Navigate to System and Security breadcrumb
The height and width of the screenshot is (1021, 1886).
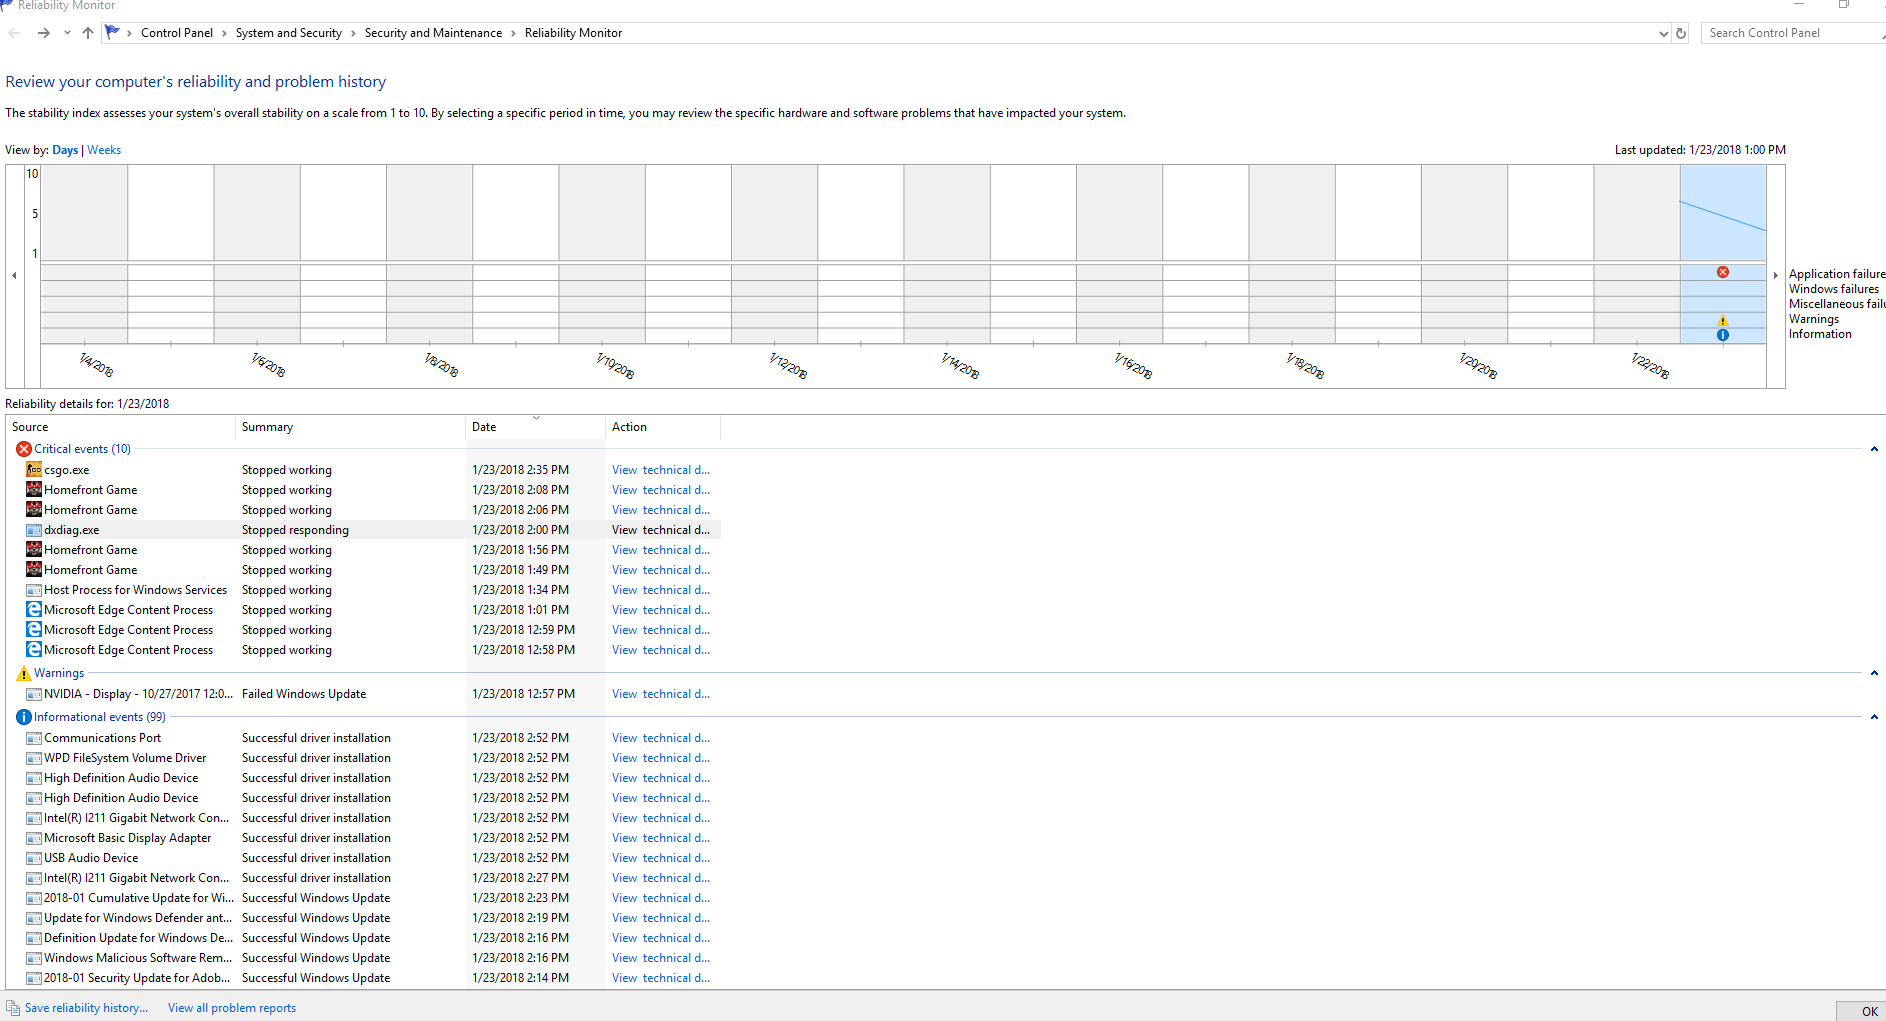[289, 33]
